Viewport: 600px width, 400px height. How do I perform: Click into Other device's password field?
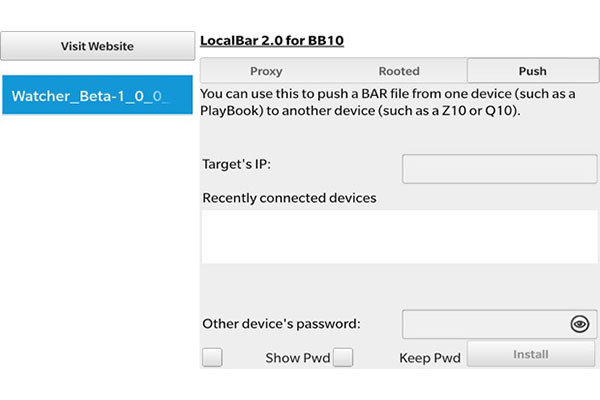500,324
